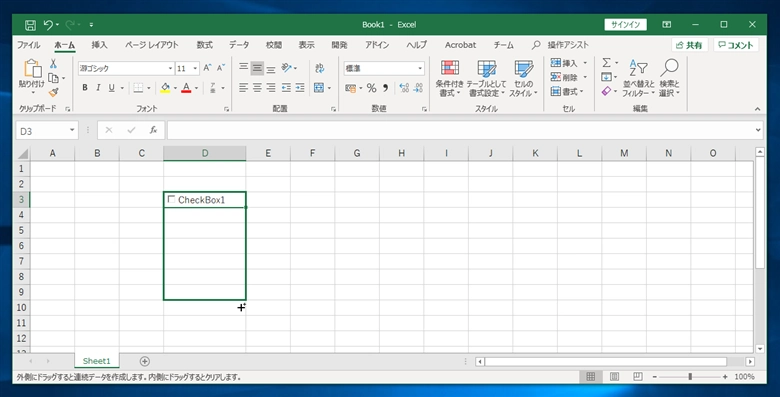Open the ファイル (File) tab
This screenshot has width=780, height=397.
[29, 45]
